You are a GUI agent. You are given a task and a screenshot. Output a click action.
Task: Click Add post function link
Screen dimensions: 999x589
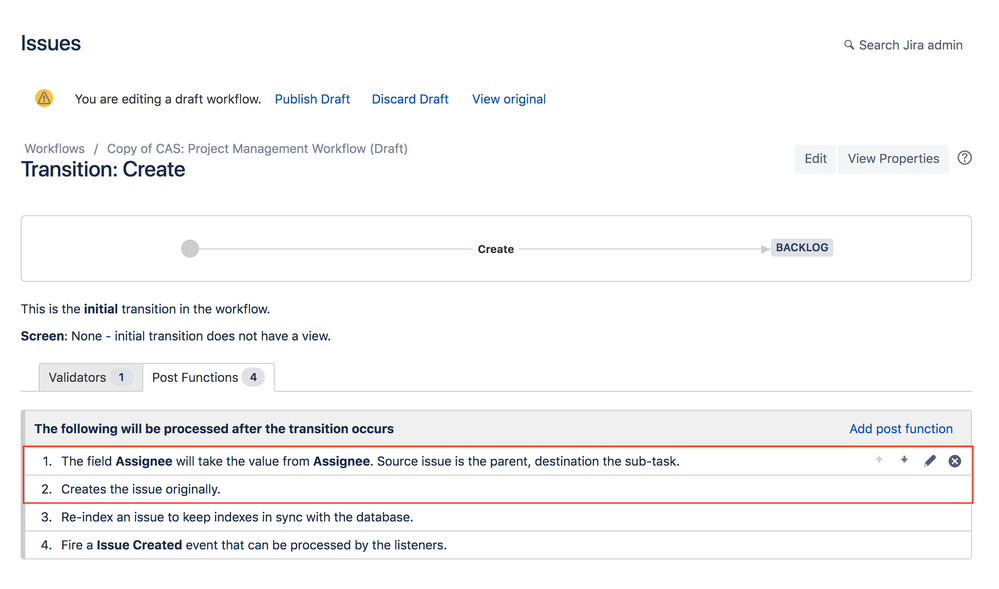point(901,429)
